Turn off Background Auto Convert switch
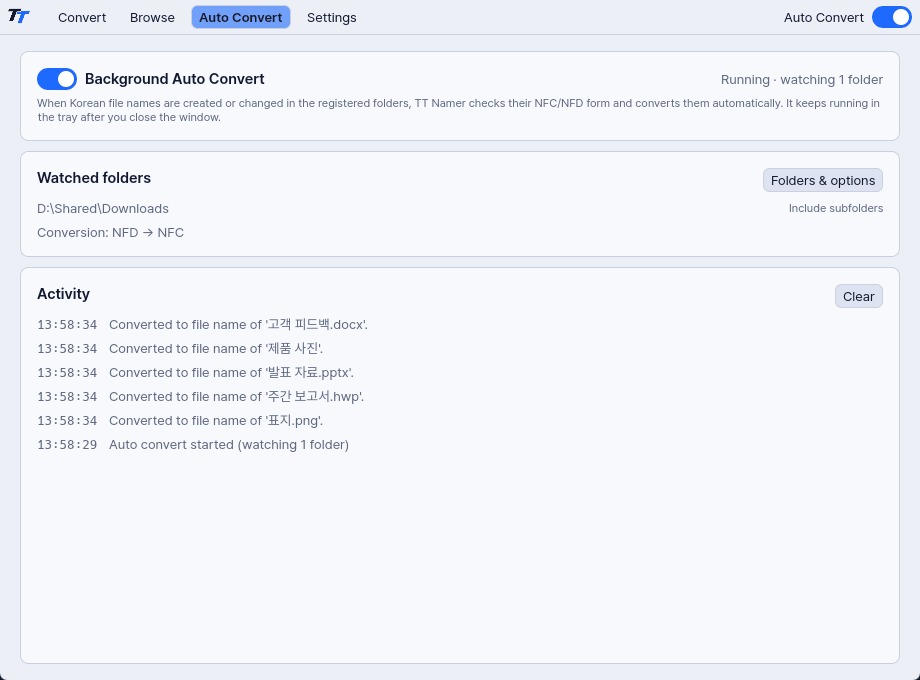The height and width of the screenshot is (680, 920). pos(57,79)
